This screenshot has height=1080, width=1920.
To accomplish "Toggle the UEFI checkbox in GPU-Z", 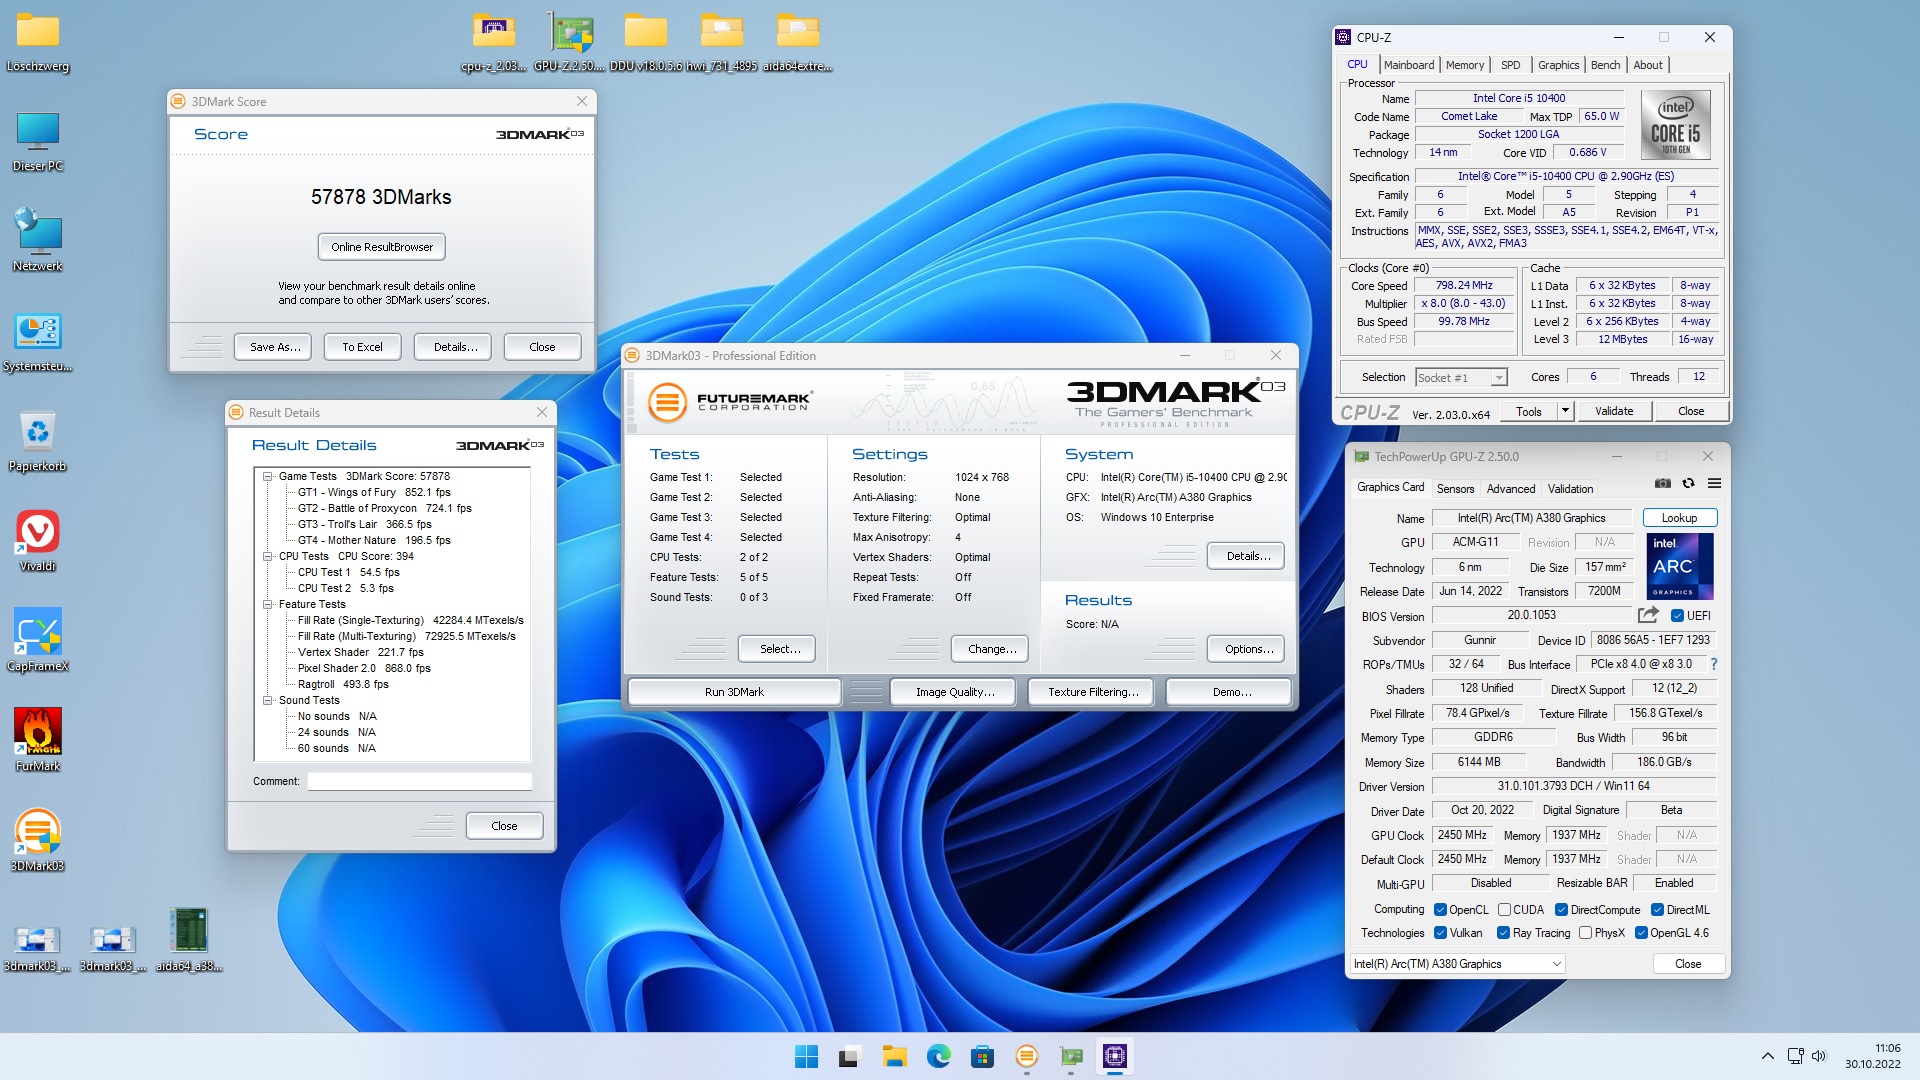I will pyautogui.click(x=1677, y=616).
